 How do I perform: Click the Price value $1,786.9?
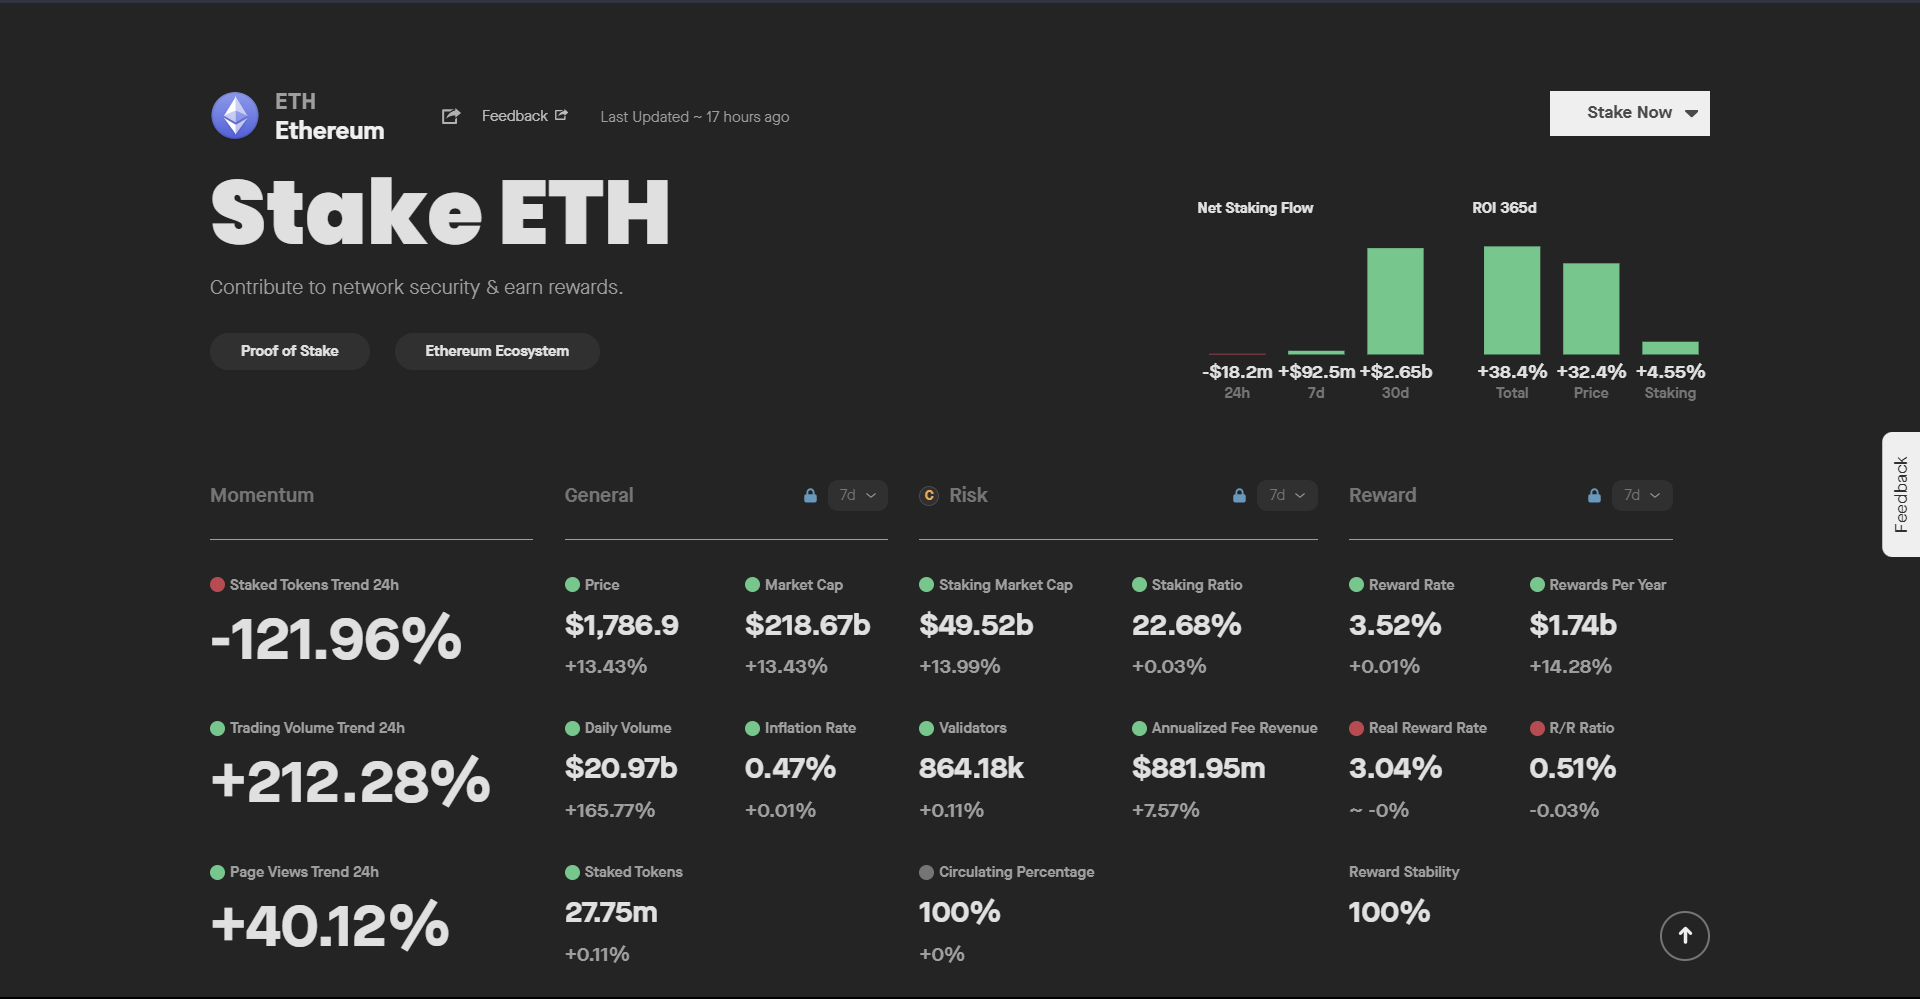coord(622,625)
